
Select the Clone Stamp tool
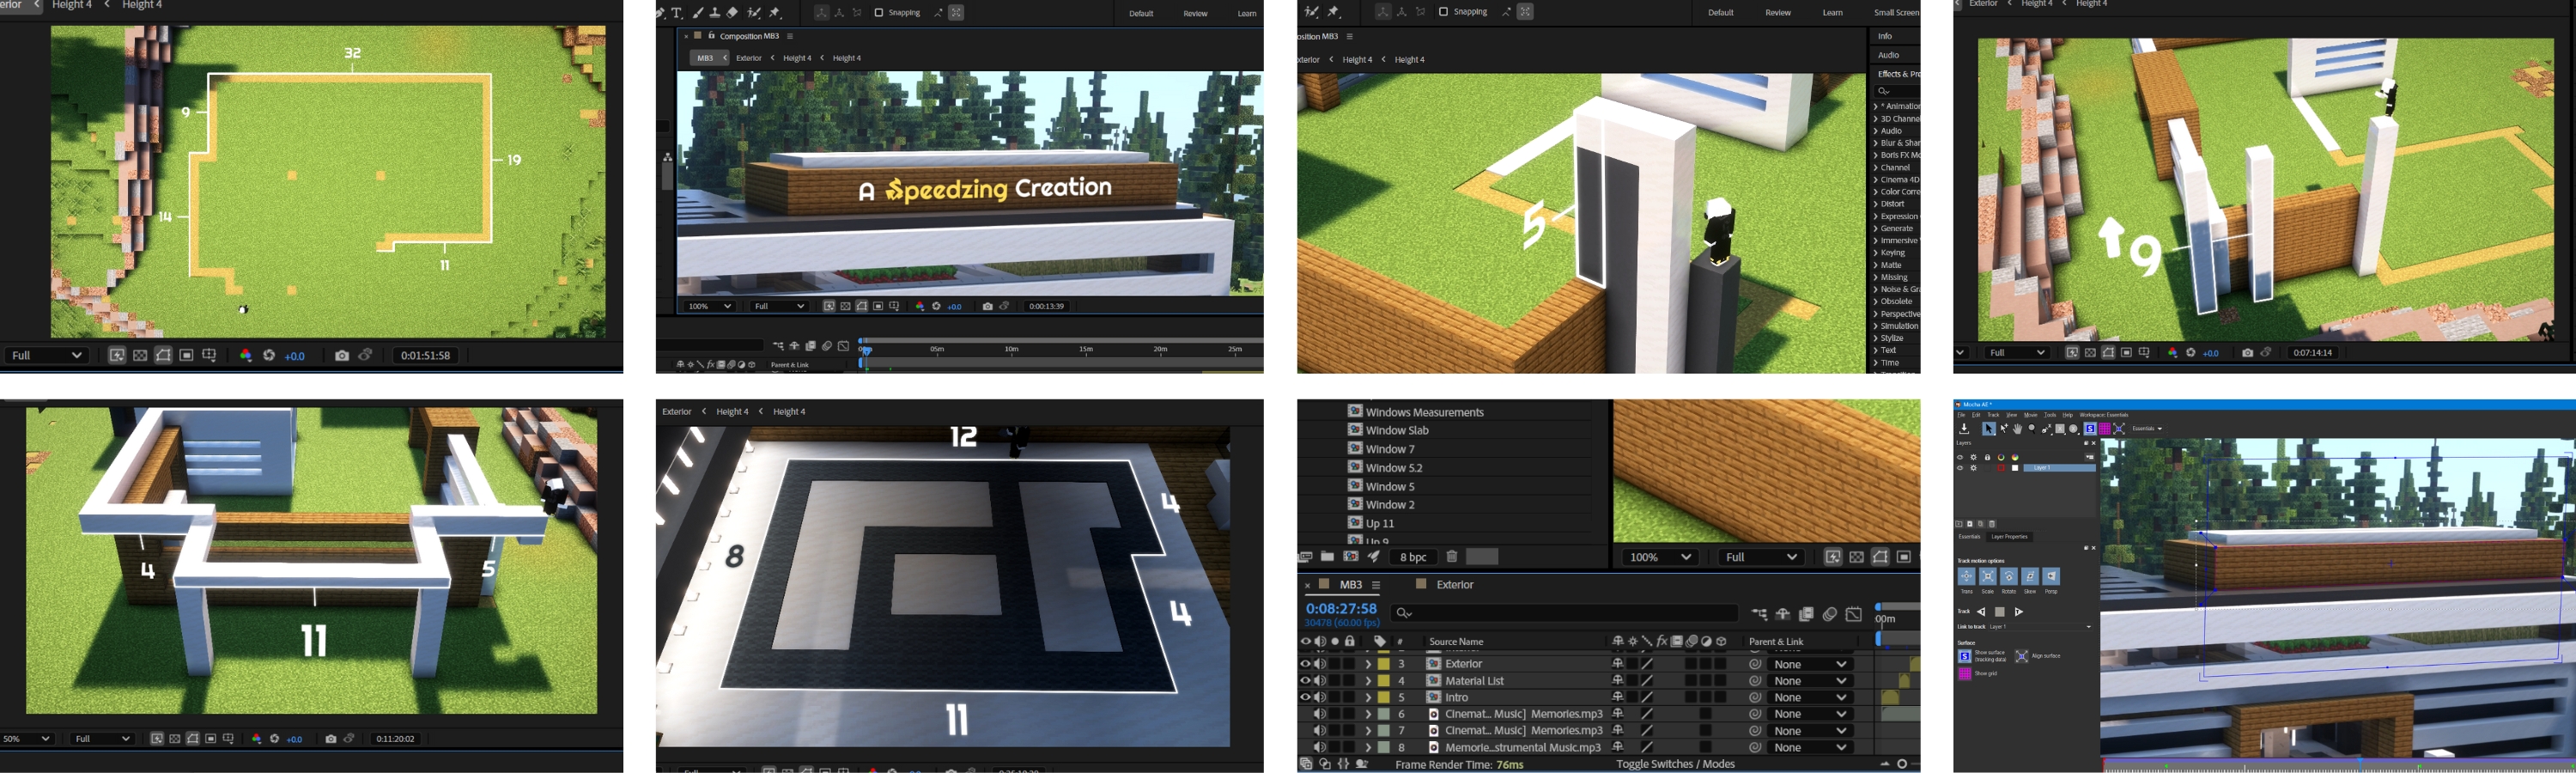click(x=715, y=12)
